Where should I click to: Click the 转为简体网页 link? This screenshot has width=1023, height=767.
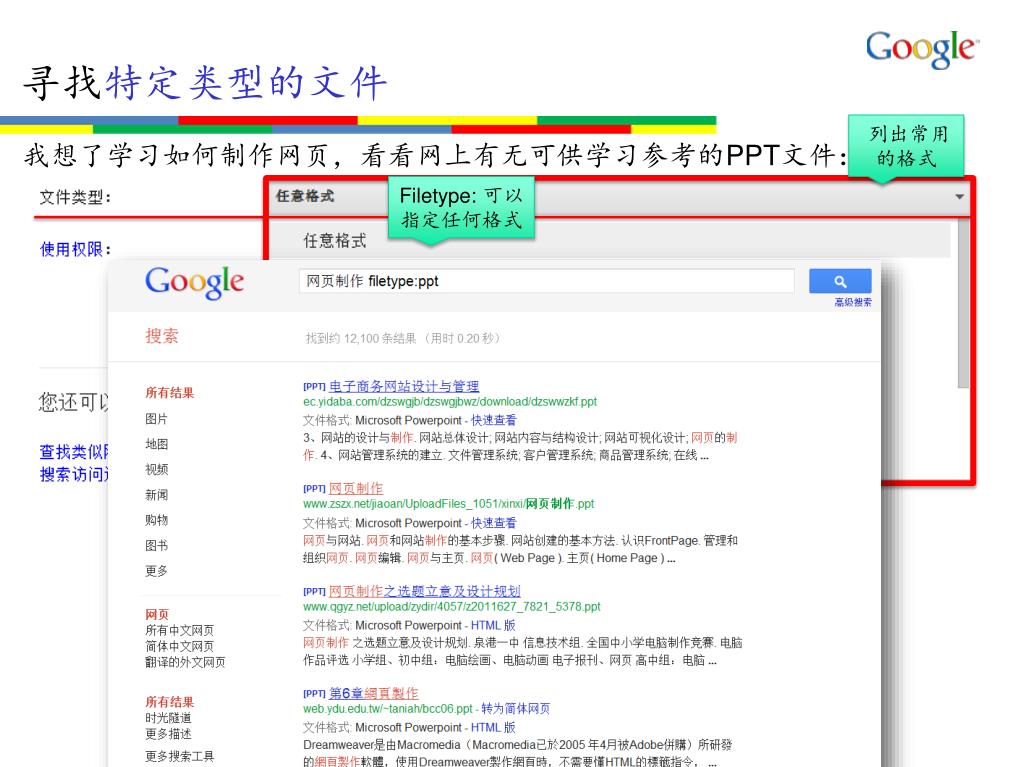pyautogui.click(x=516, y=708)
